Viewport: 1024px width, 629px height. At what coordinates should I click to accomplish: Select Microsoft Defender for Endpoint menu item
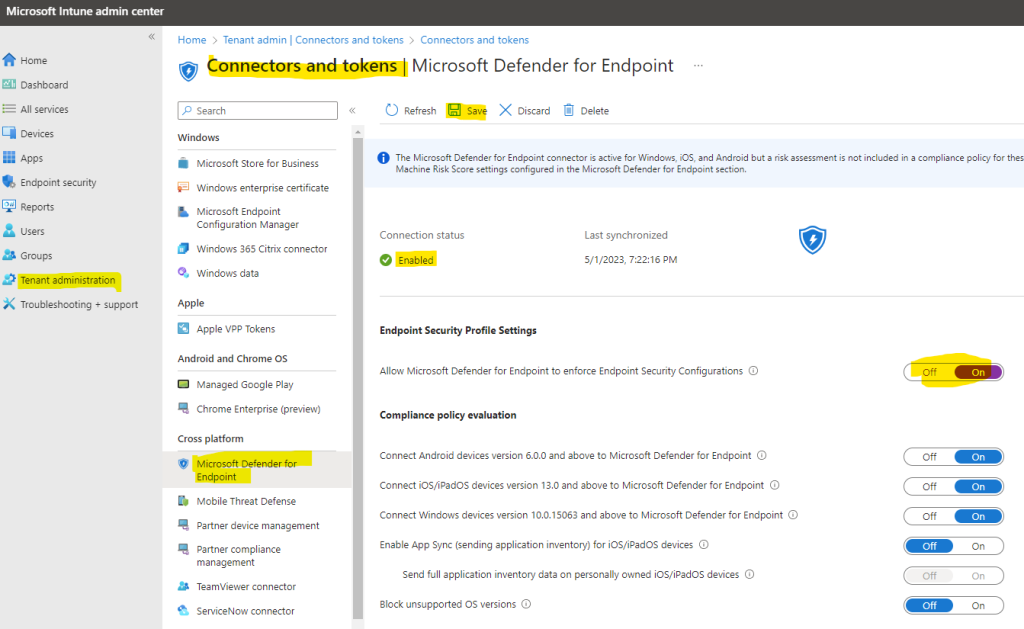pyautogui.click(x=257, y=470)
